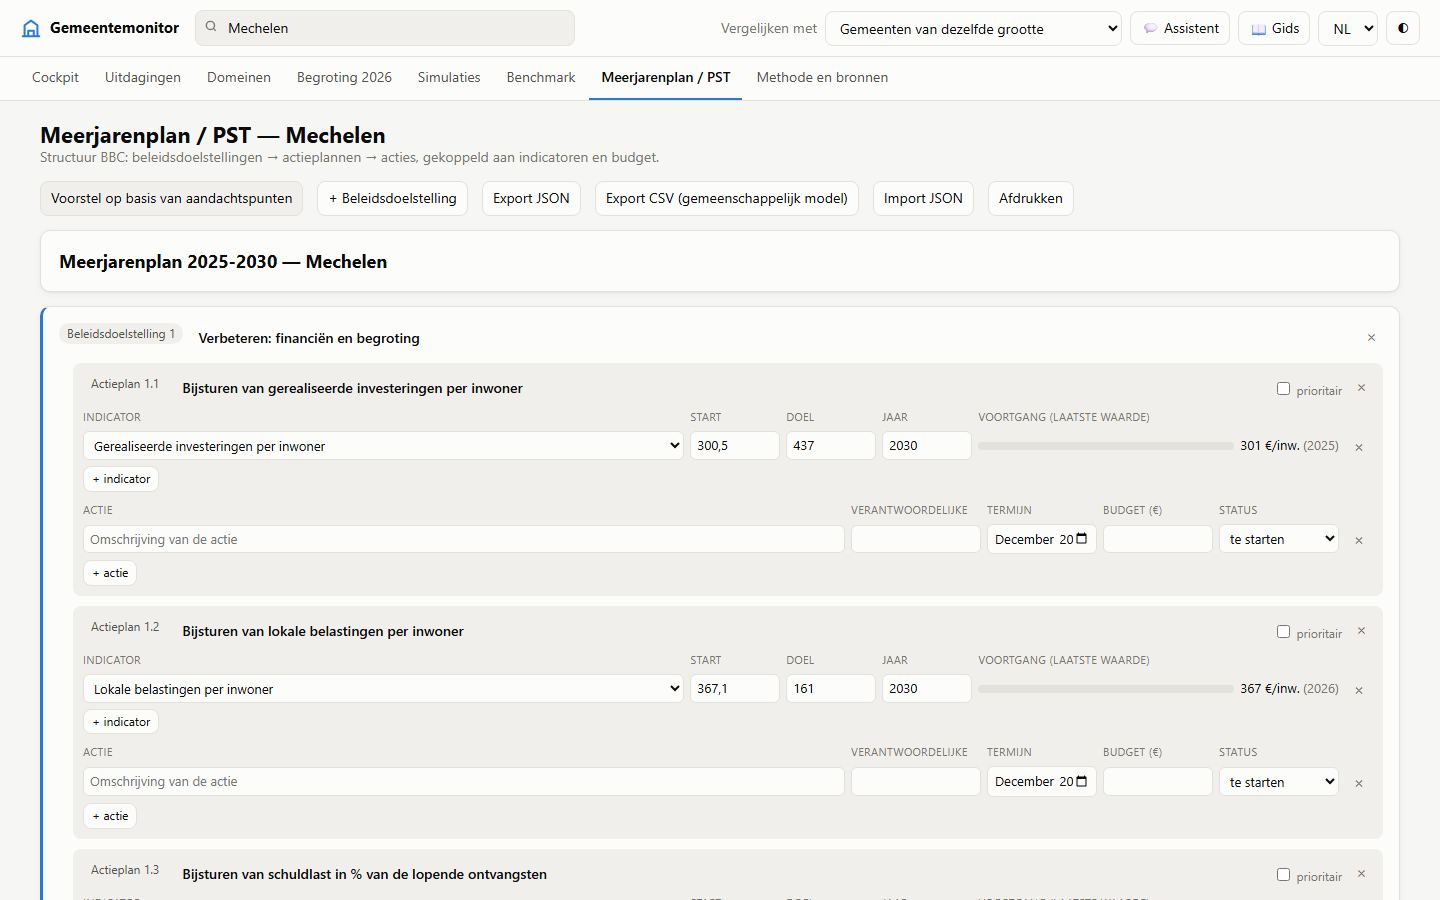
Task: Delete Actieplan 1.2 using its × icon
Action: 1361,631
